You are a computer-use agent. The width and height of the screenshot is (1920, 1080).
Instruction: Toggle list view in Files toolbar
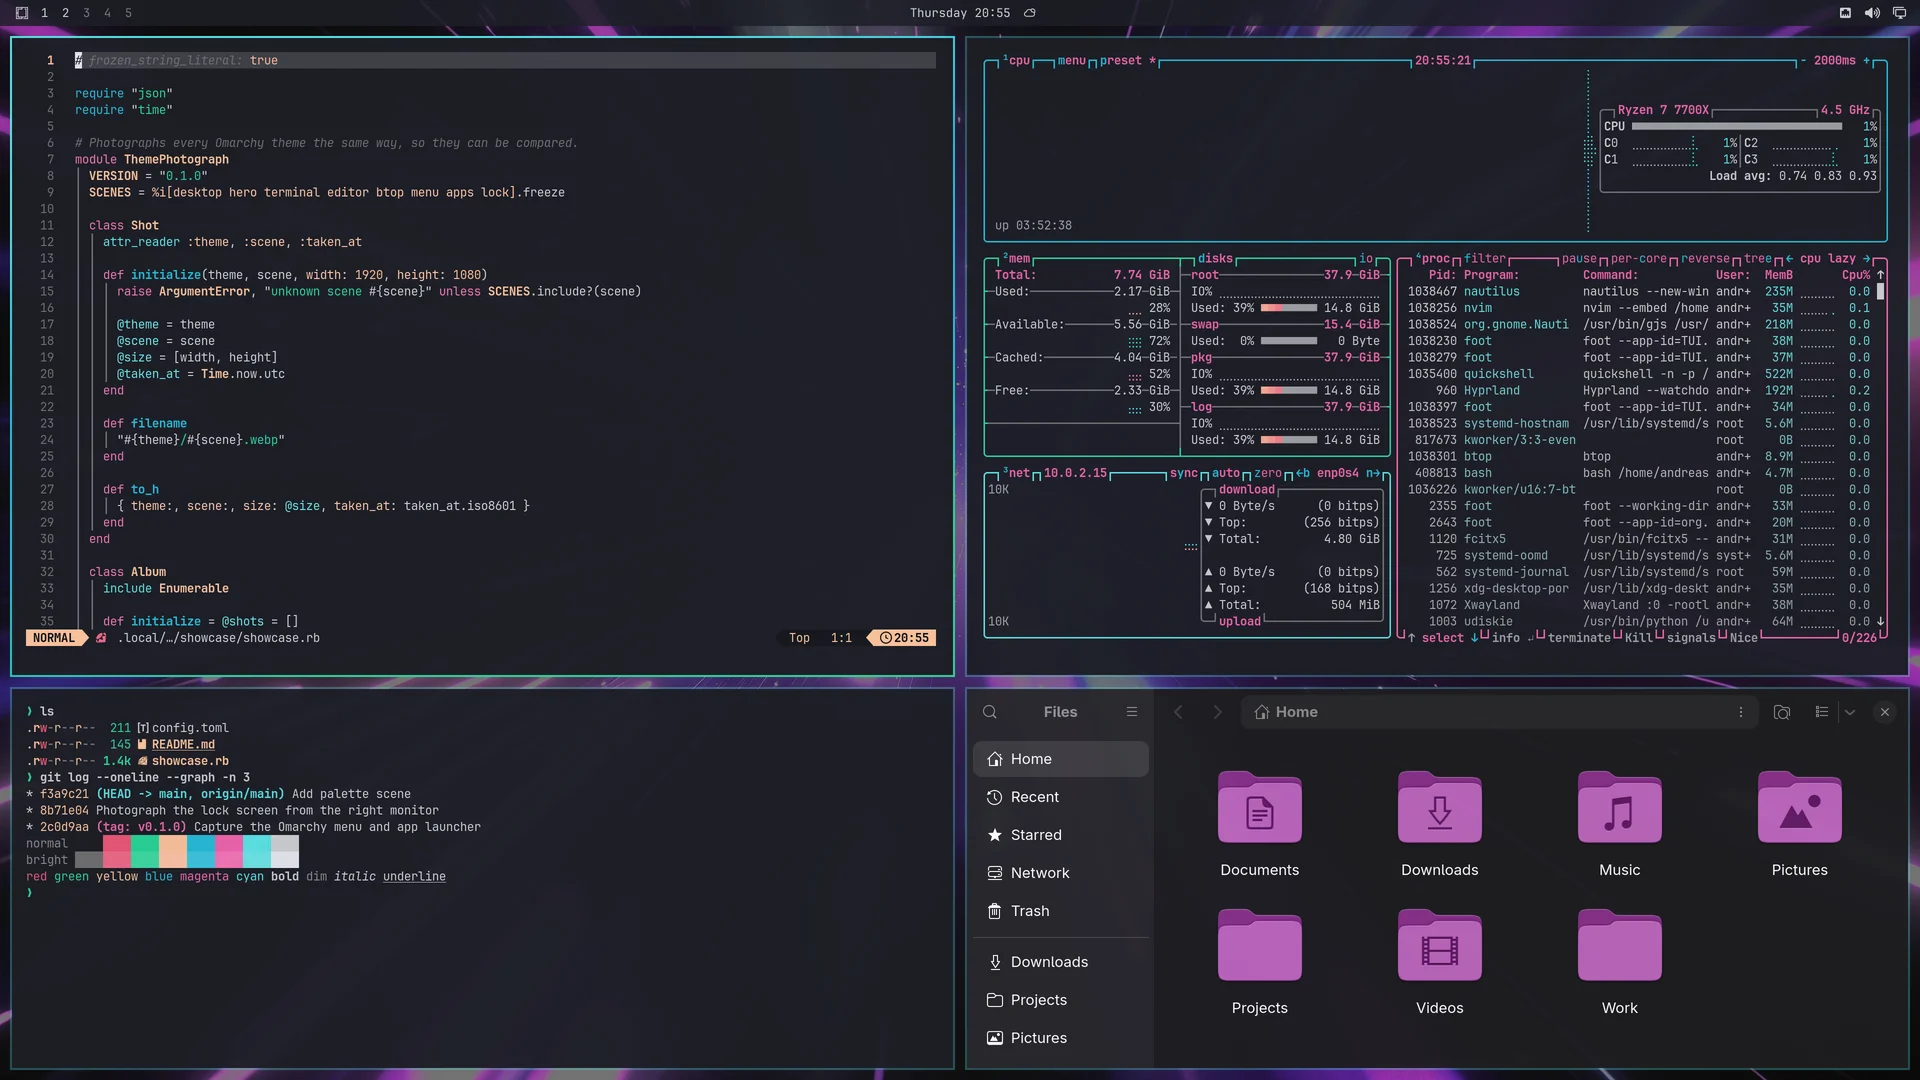pos(1822,712)
